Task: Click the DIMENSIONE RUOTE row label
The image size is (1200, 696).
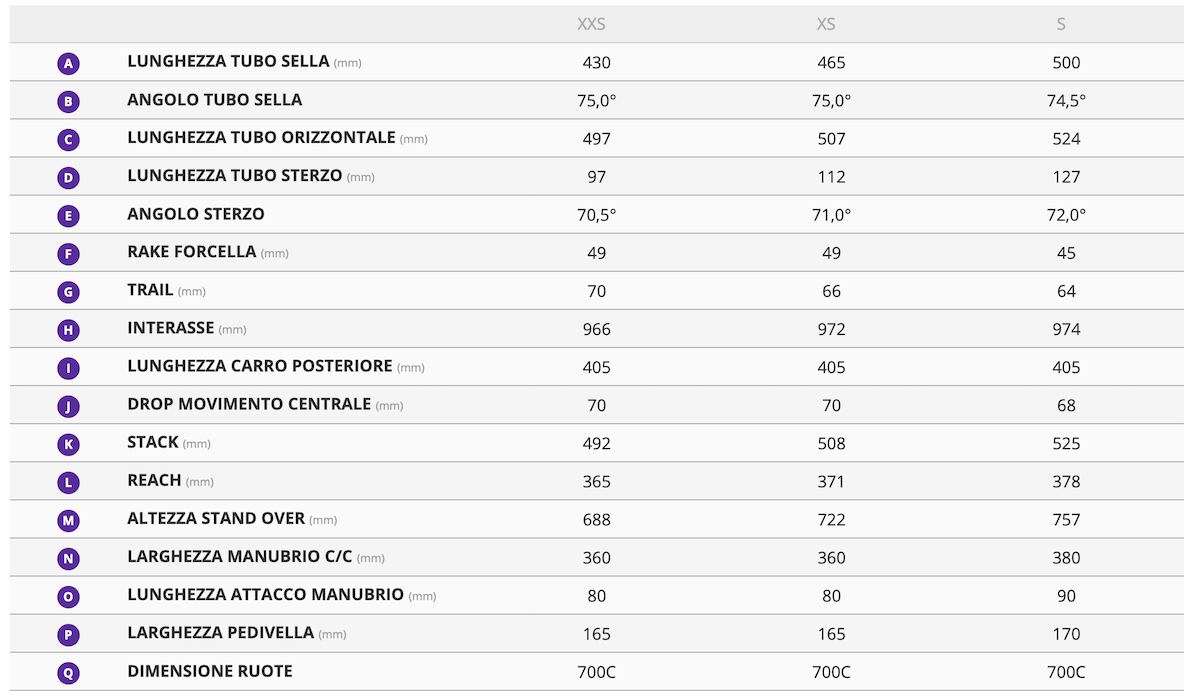Action: [210, 671]
